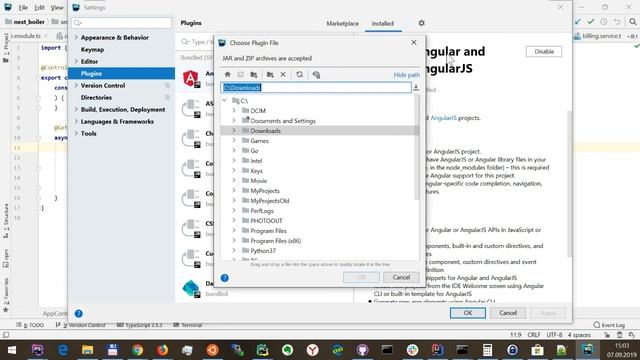Expand the DCIM folder

click(234, 111)
